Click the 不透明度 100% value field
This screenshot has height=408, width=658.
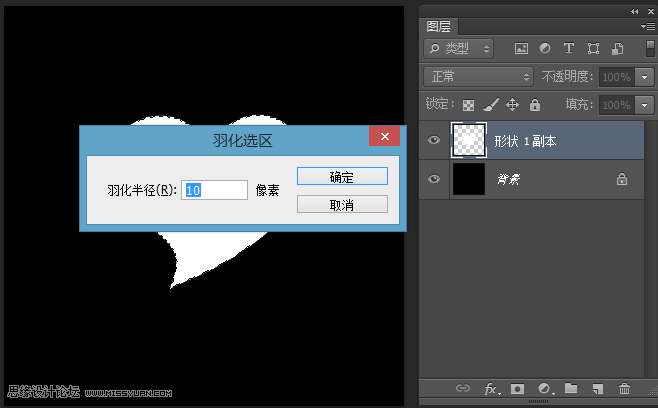617,77
